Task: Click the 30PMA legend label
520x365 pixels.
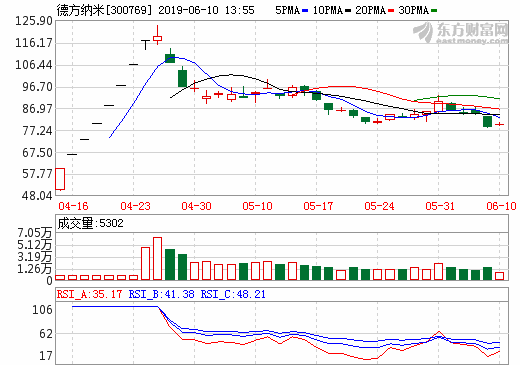Action: 414,10
